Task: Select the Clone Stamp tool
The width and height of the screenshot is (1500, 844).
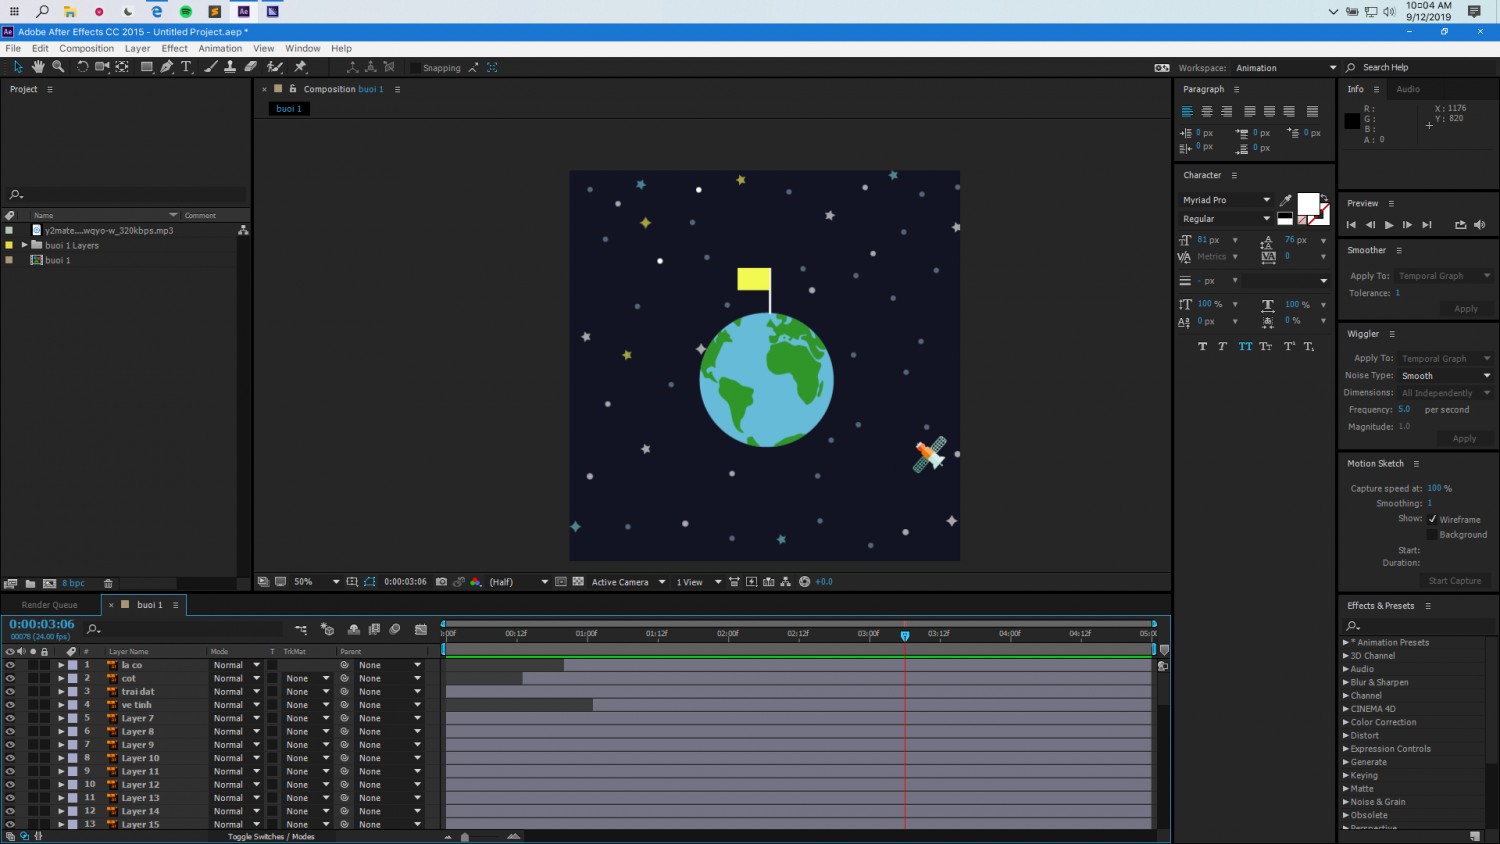Action: point(230,67)
